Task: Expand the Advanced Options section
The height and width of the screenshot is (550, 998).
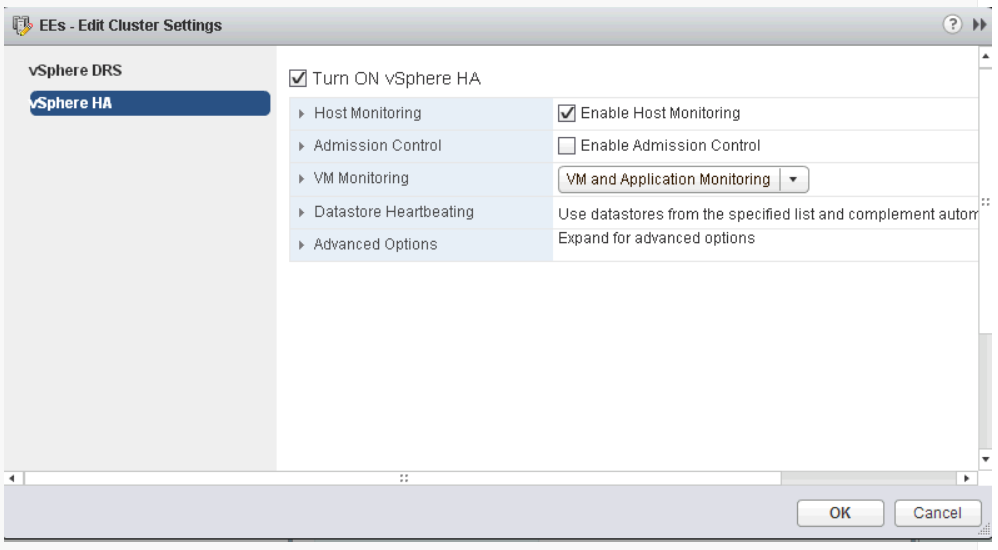Action: (x=302, y=245)
